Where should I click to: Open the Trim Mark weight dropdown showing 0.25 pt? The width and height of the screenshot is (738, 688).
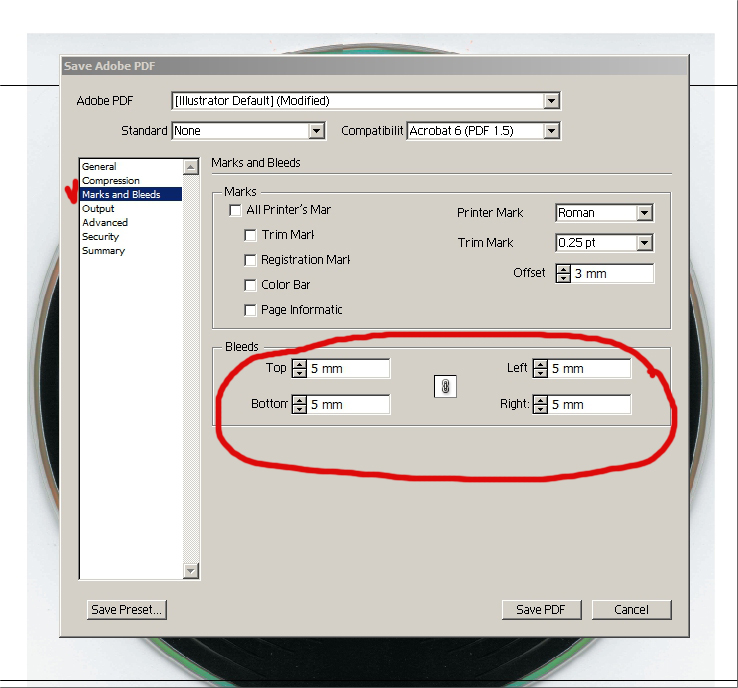click(604, 243)
